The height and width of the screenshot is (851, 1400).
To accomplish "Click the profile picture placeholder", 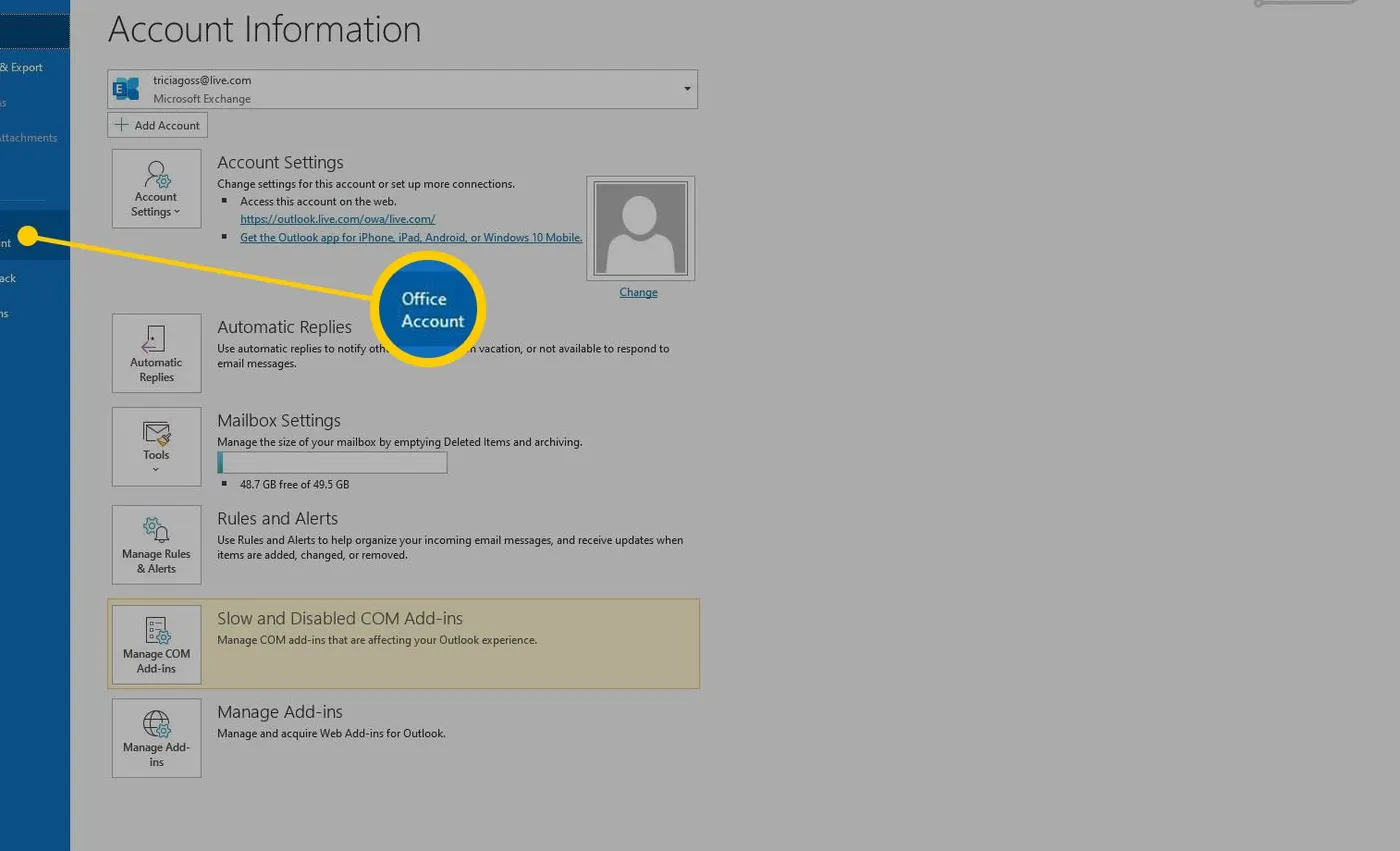I will 639,227.
